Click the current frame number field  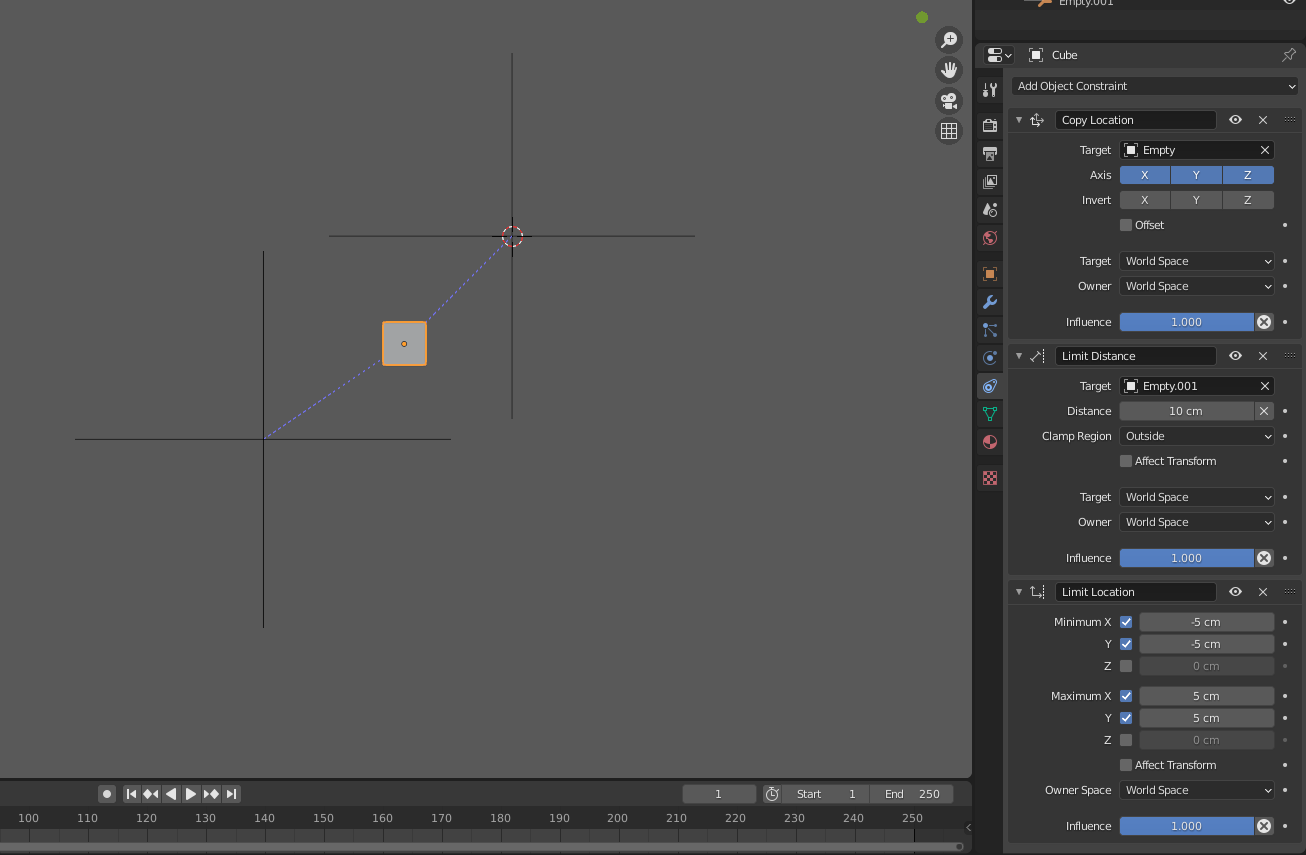pos(719,794)
